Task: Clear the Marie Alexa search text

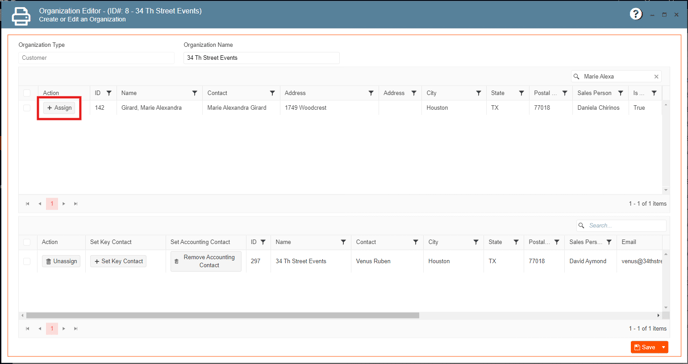Action: [656, 77]
